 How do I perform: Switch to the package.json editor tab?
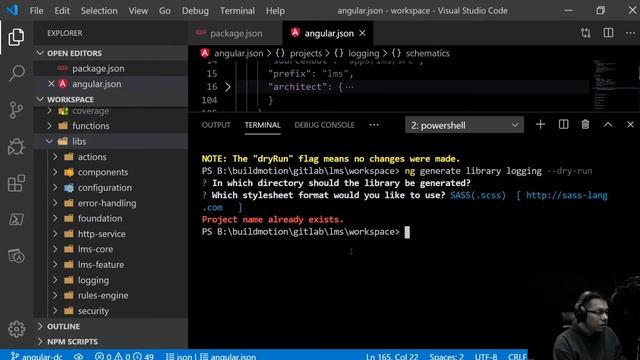(235, 33)
